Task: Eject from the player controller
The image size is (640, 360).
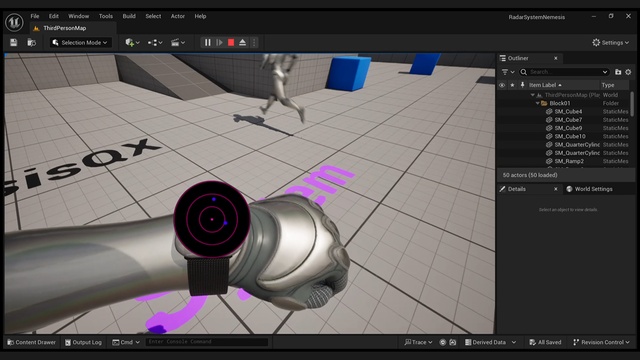Action: [x=242, y=42]
